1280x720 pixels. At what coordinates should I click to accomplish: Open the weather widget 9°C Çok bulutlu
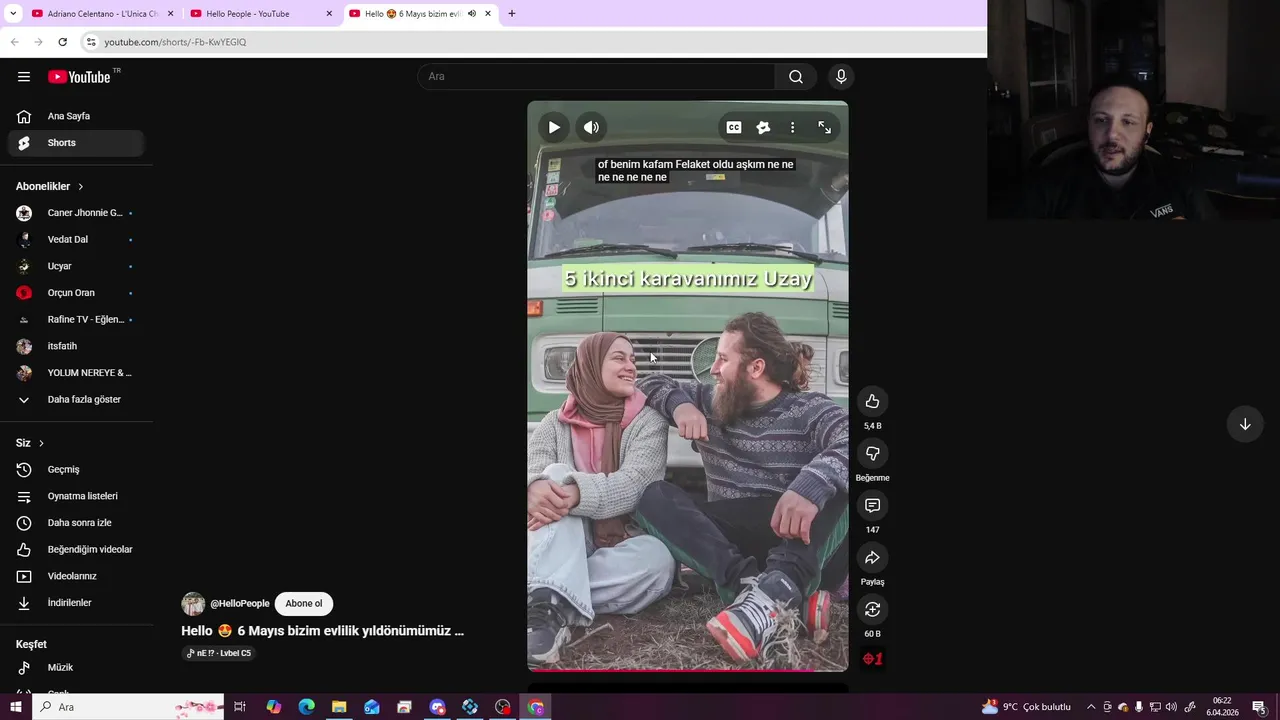click(x=1026, y=707)
